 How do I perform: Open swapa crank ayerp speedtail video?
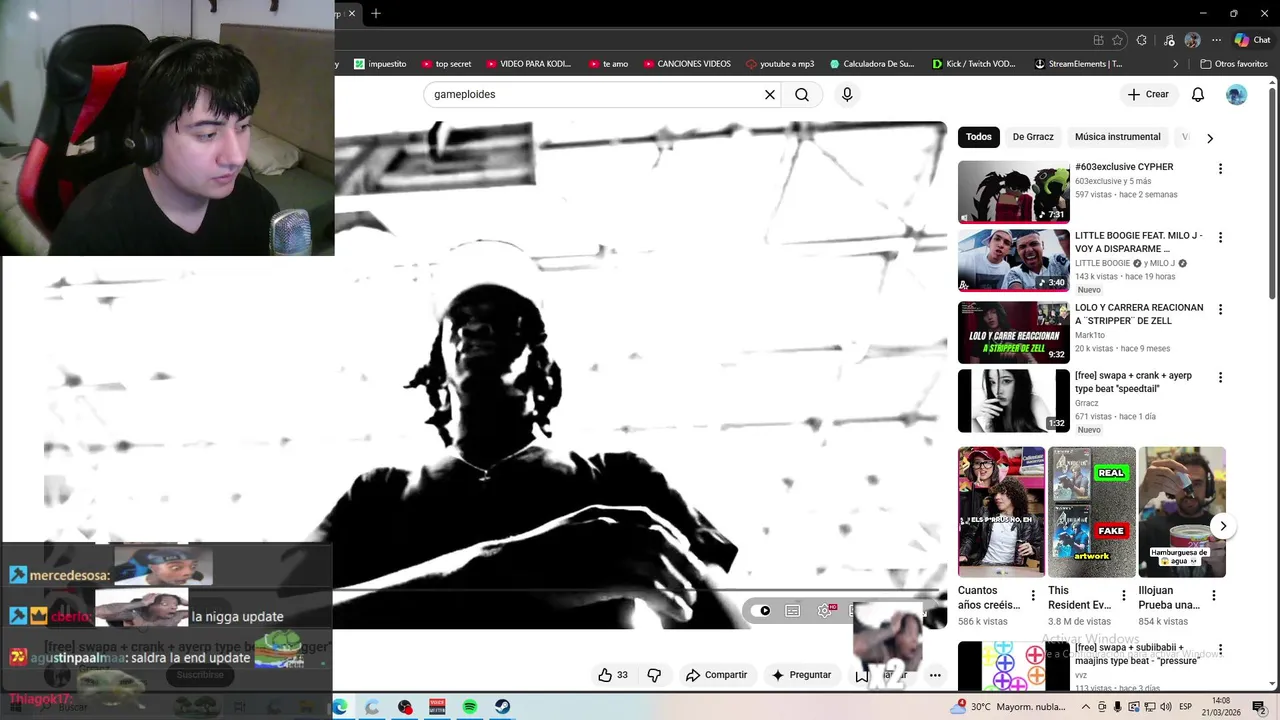(x=1013, y=401)
